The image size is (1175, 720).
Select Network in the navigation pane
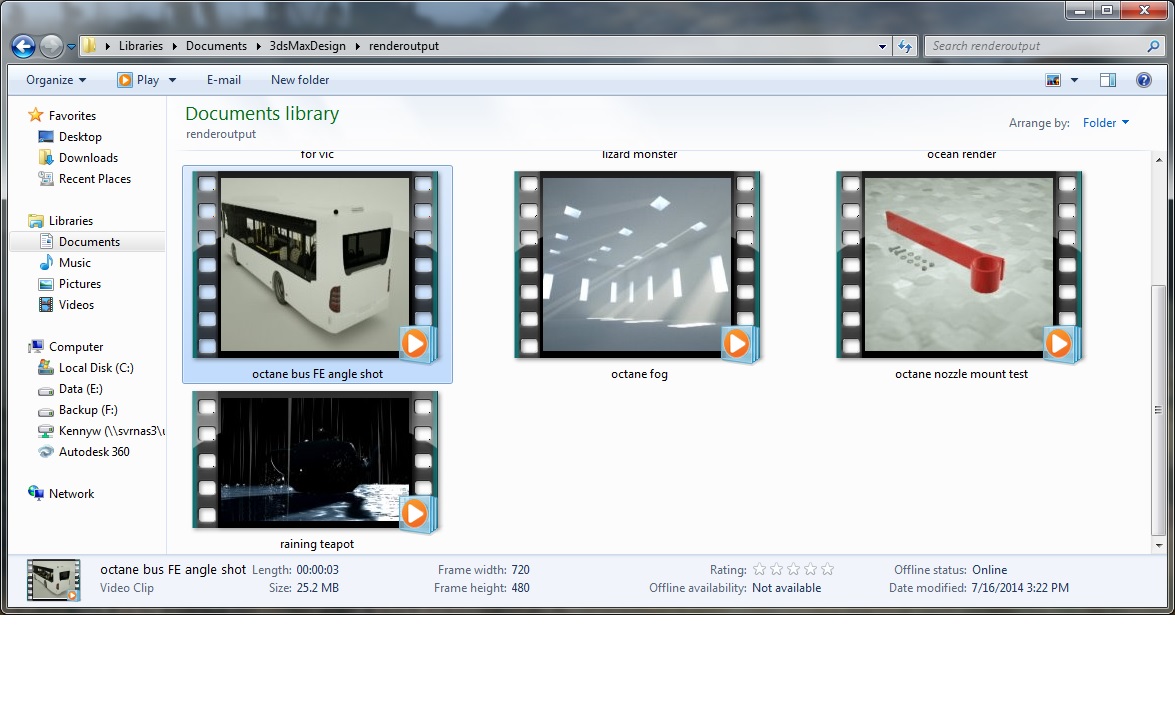pyautogui.click(x=71, y=493)
